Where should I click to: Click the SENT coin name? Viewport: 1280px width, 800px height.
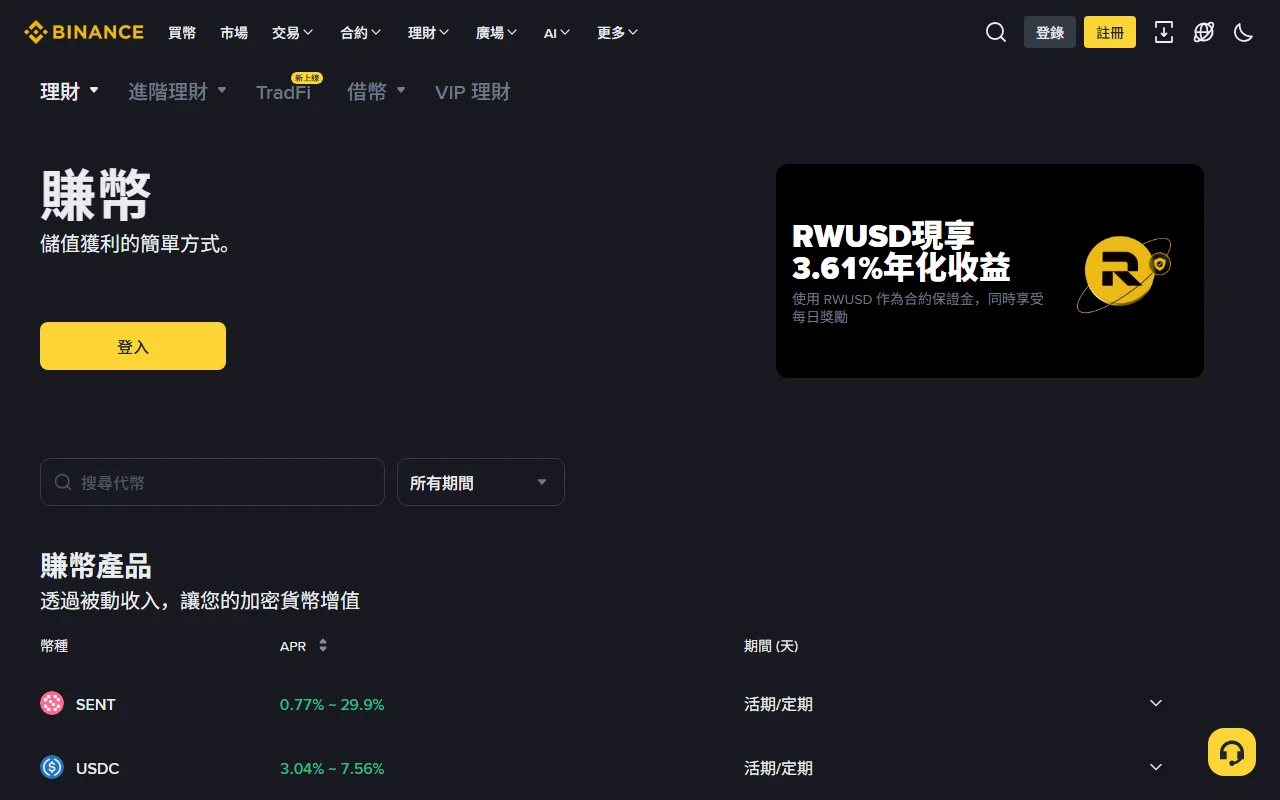[x=96, y=704]
